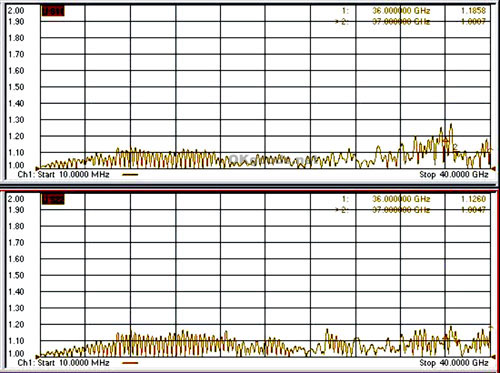Select lower plot's marker 1 readout, 1.1260

[x=473, y=199]
